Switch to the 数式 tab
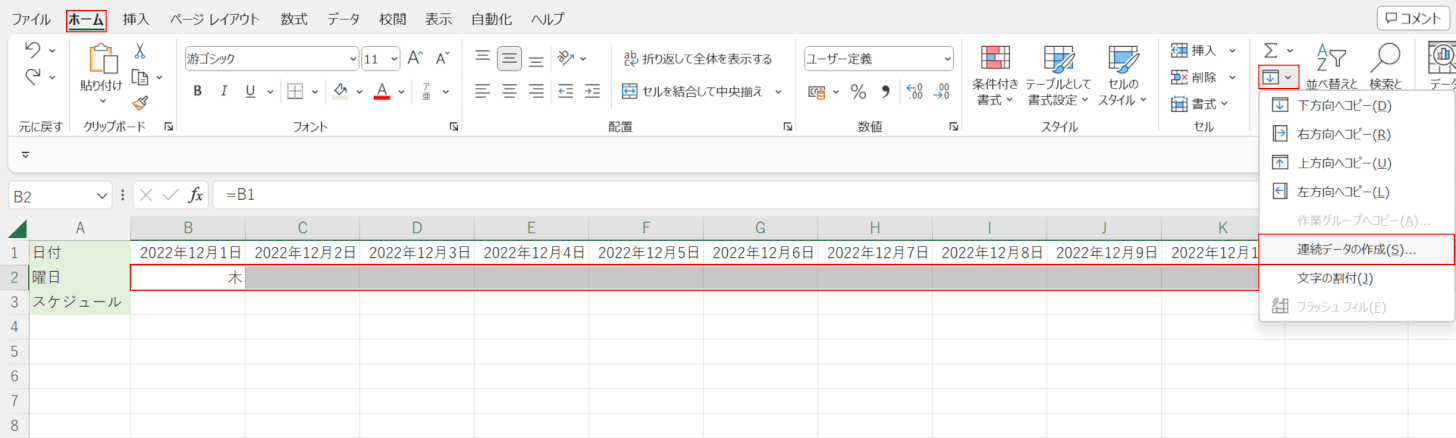The image size is (1456, 438). click(x=294, y=19)
